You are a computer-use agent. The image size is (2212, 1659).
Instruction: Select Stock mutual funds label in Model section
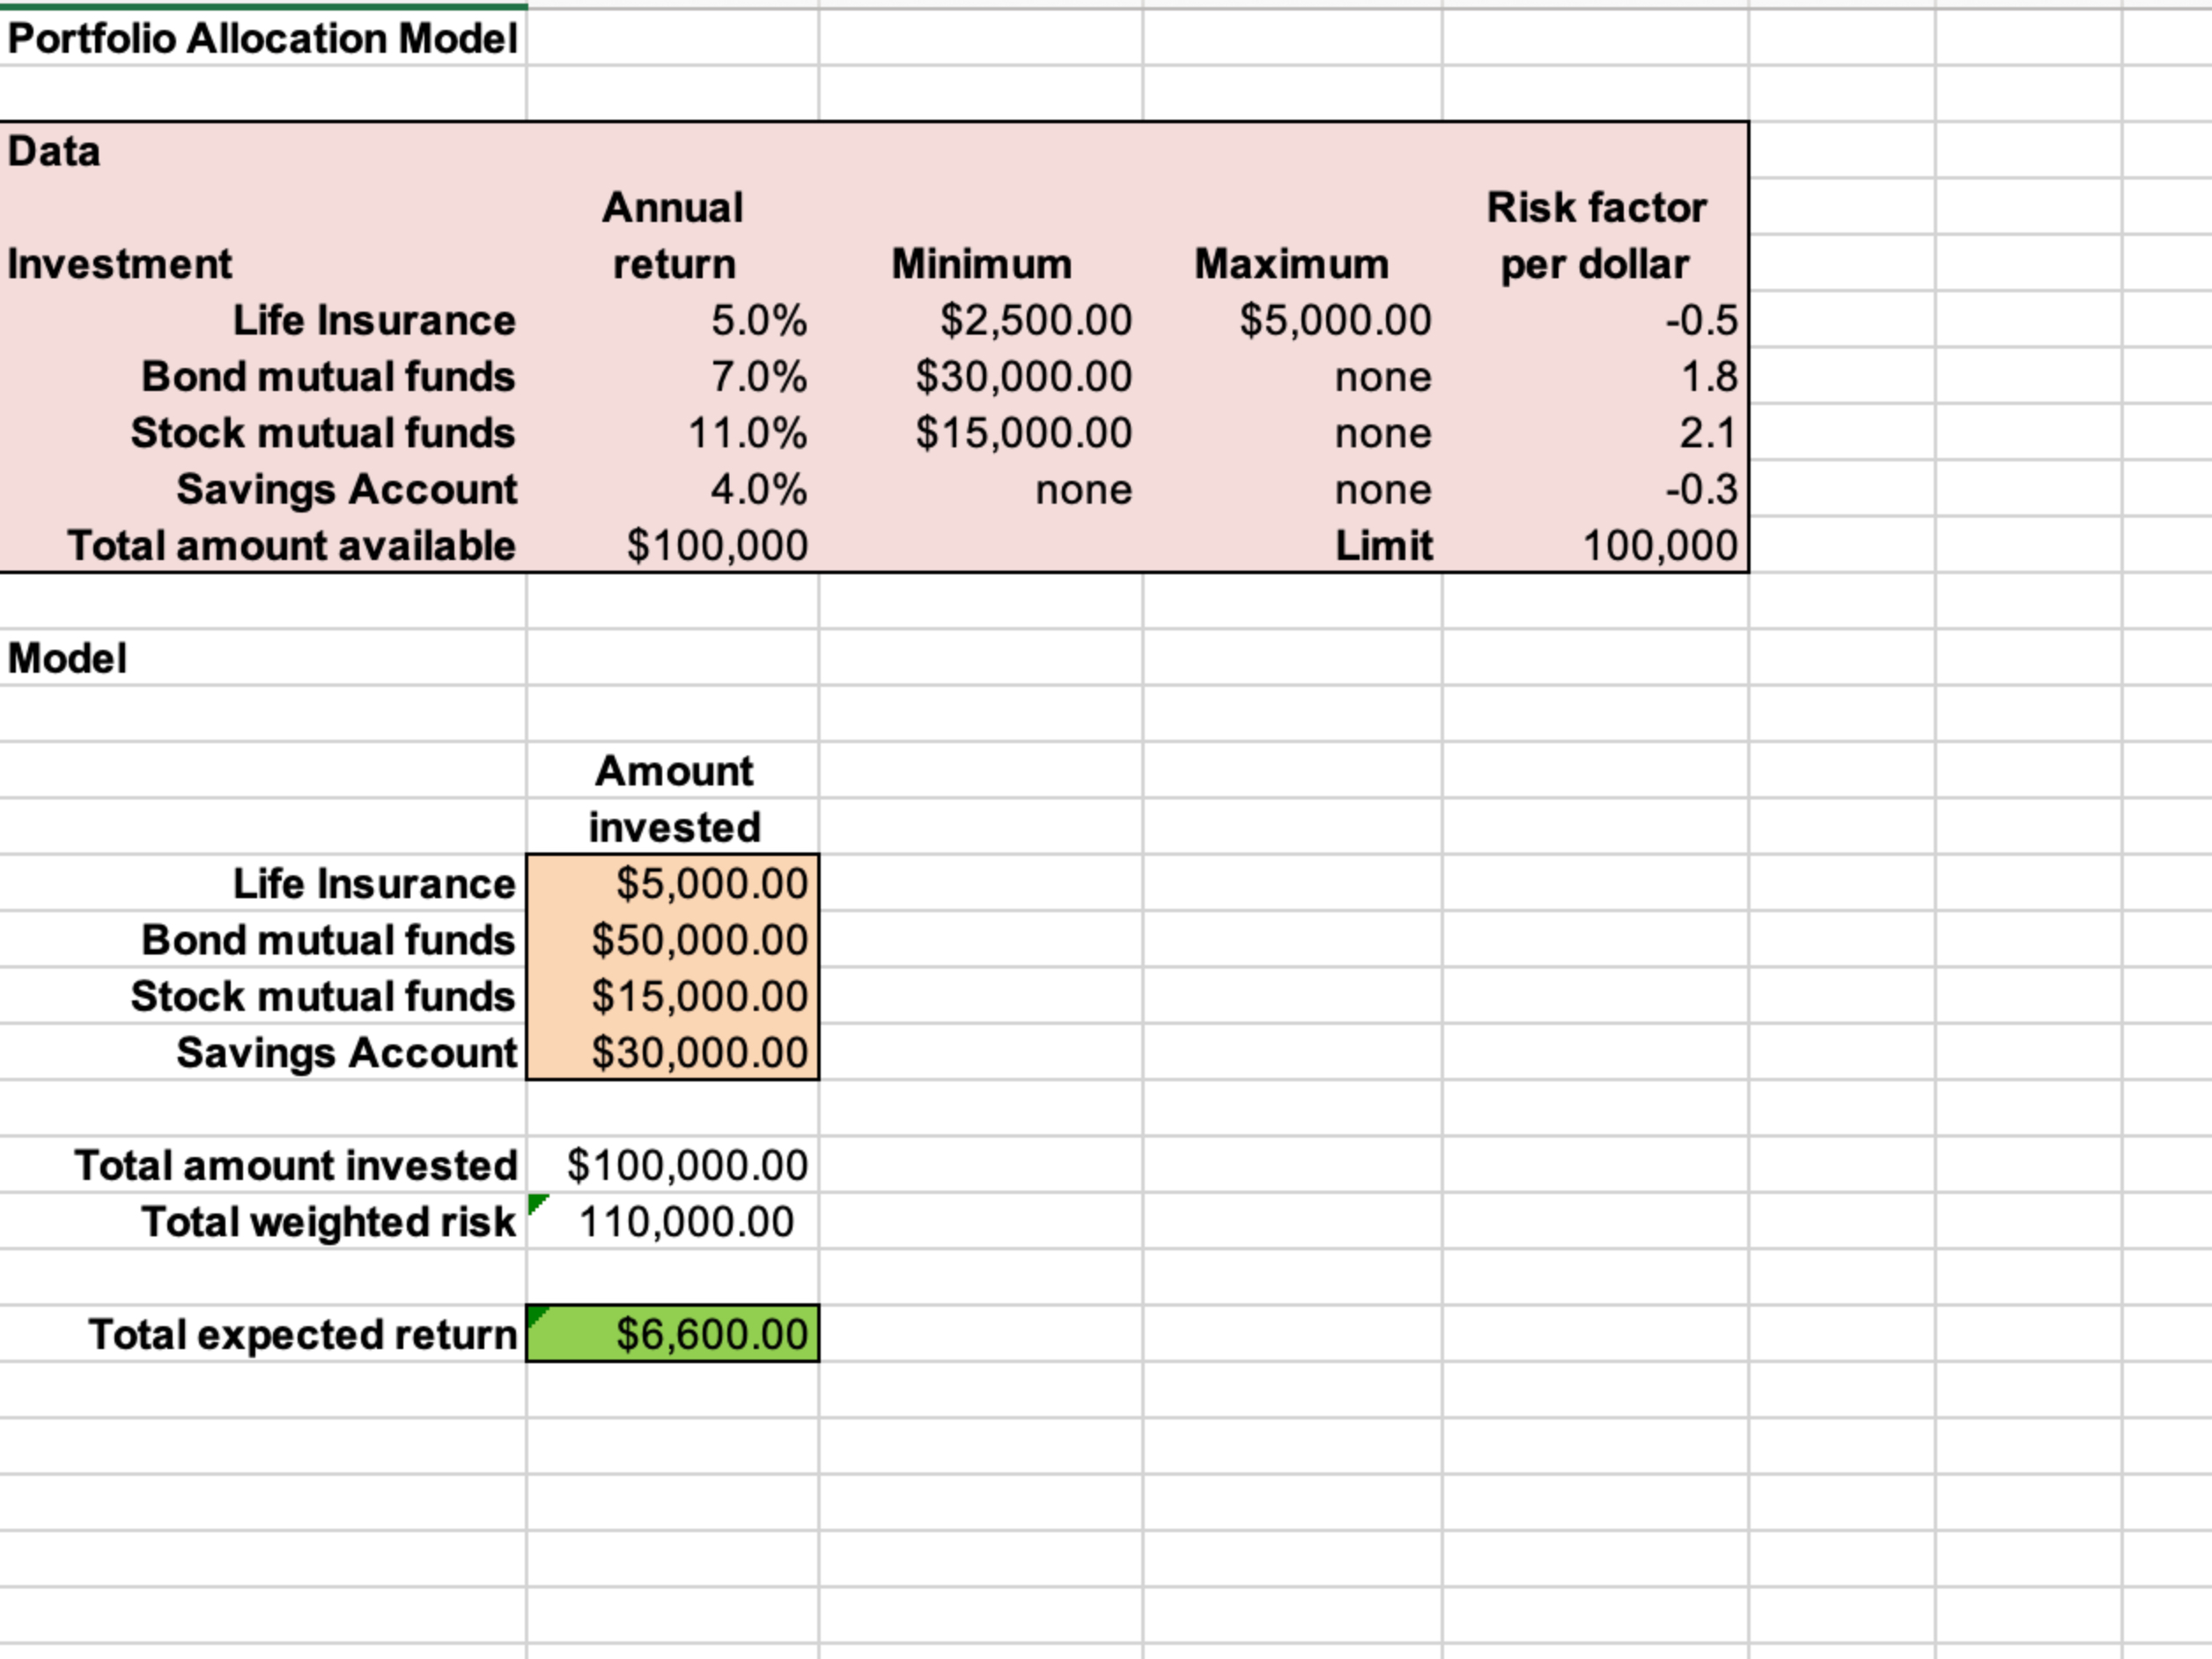tap(263, 996)
